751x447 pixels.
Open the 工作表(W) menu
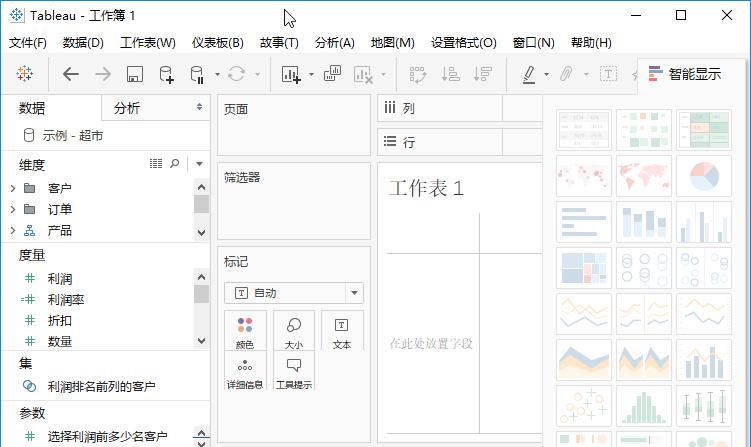click(148, 43)
